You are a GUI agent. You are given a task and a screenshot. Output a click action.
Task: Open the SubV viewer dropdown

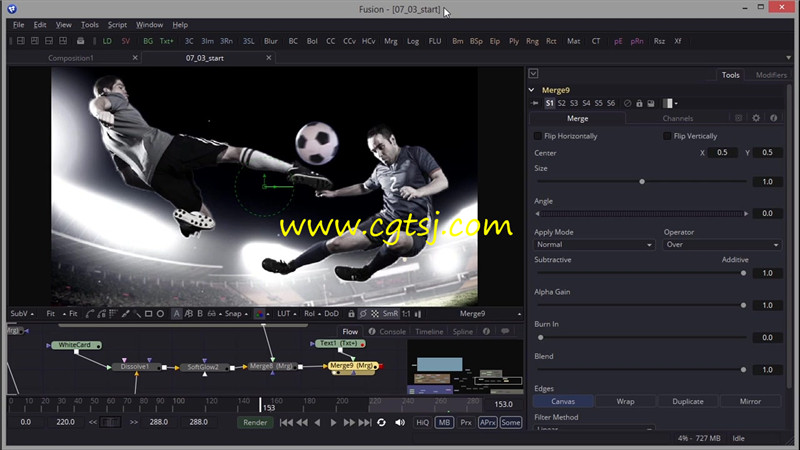click(22, 314)
